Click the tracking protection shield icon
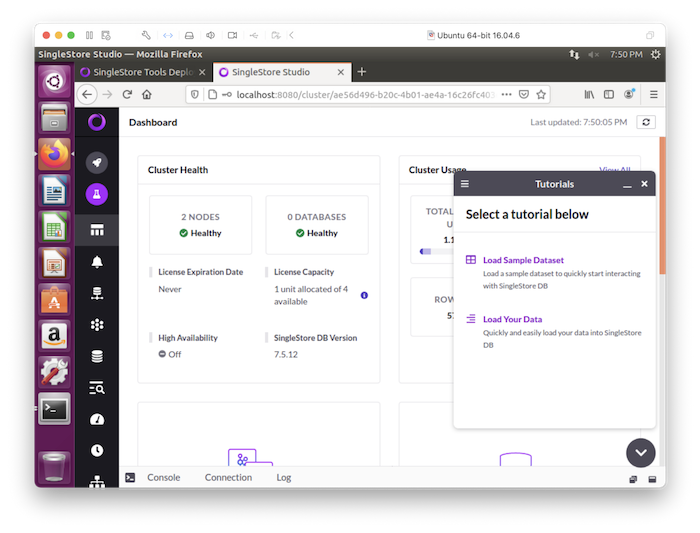Viewport: 700px width, 533px height. click(x=195, y=95)
